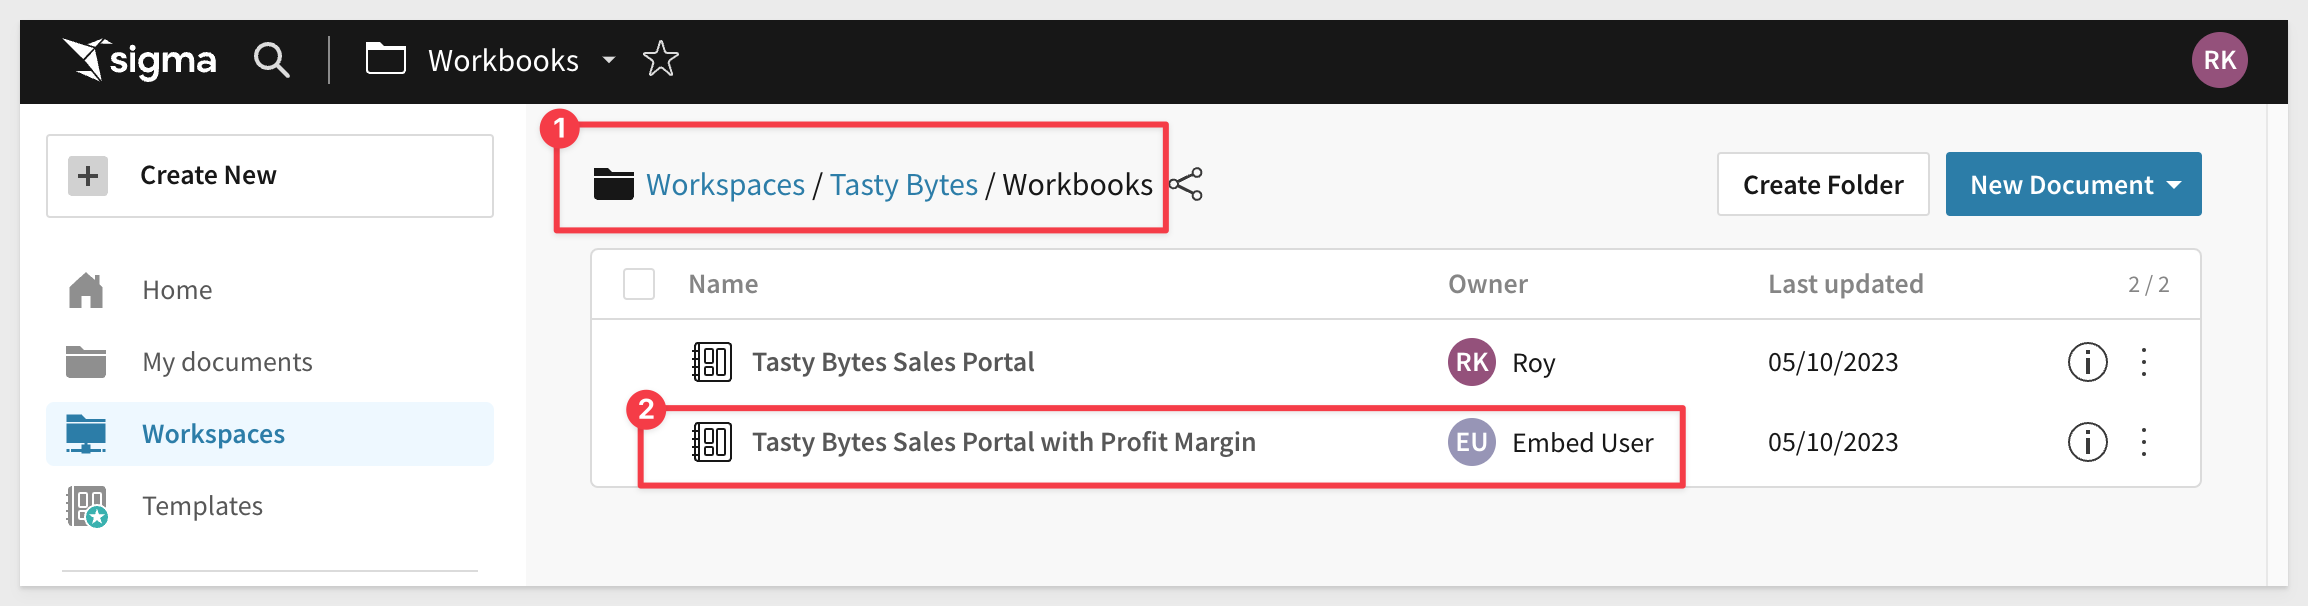The height and width of the screenshot is (606, 2308).
Task: Open My documents in sidebar
Action: [x=227, y=362]
